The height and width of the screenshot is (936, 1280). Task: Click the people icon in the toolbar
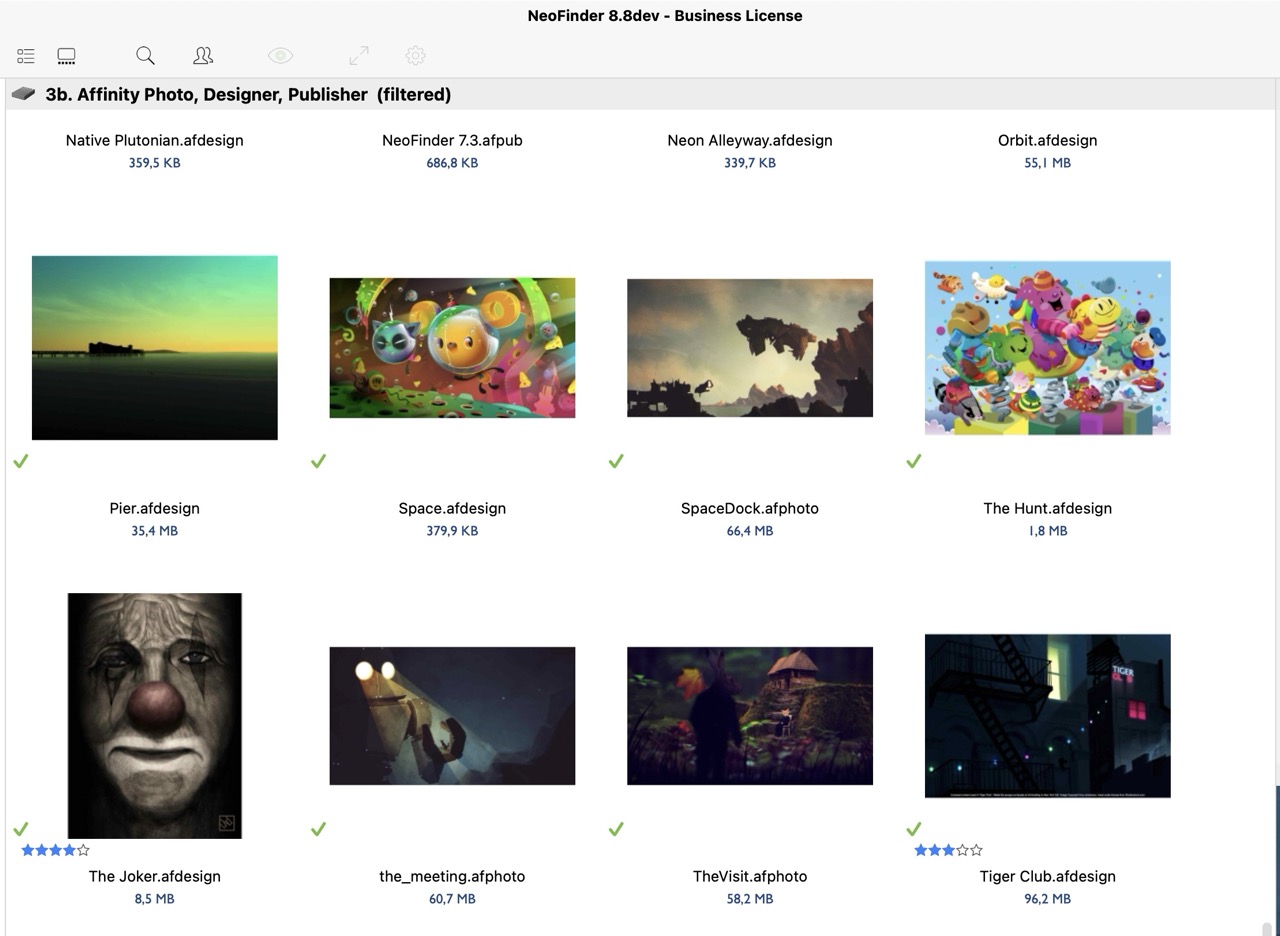point(203,56)
